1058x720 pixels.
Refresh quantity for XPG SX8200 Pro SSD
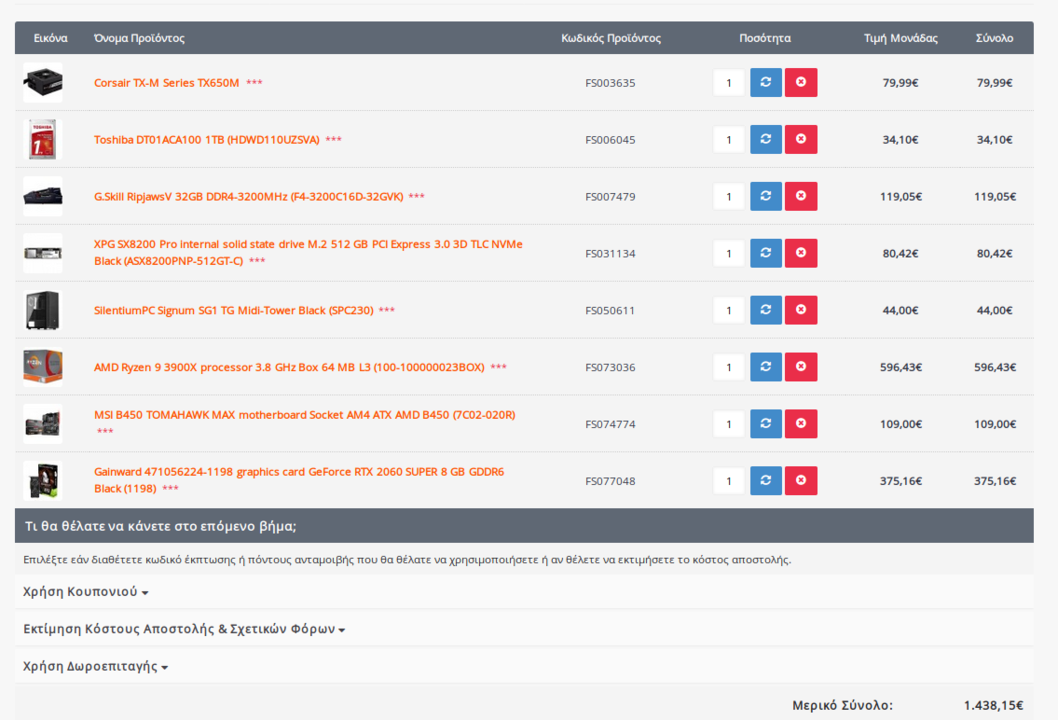click(766, 253)
